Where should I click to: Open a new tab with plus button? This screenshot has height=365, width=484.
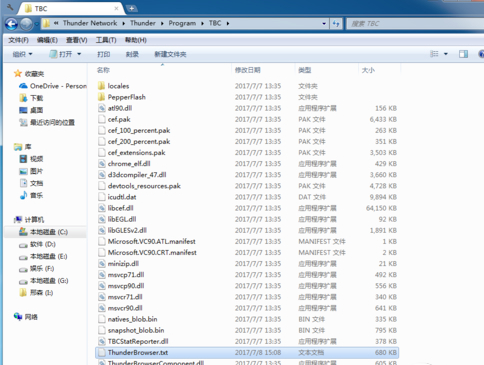(132, 8)
